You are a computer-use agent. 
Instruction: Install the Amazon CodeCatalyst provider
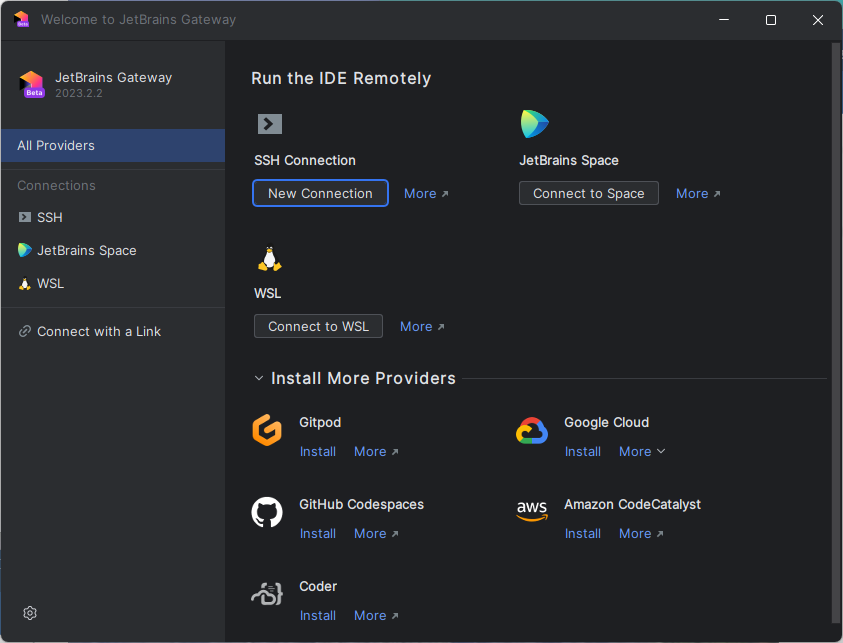pos(583,533)
